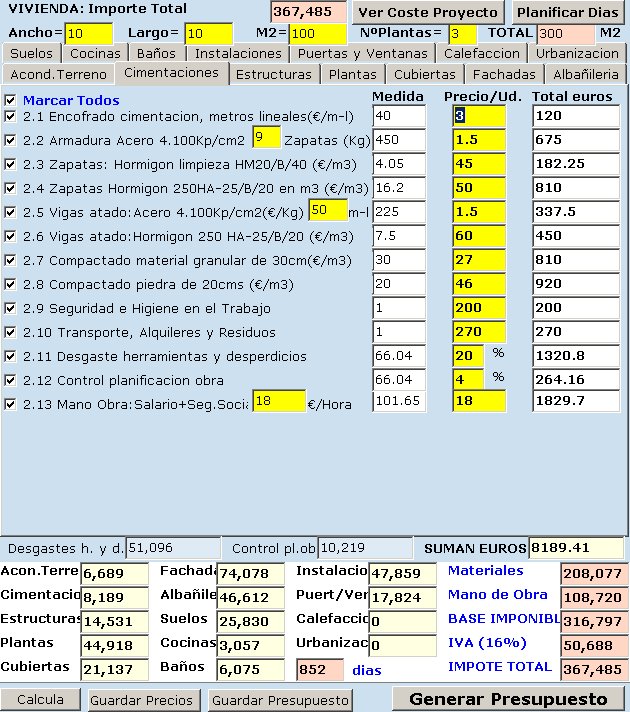Click precio field for 2.7 Compactado granular
This screenshot has width=630, height=712.
tap(479, 260)
